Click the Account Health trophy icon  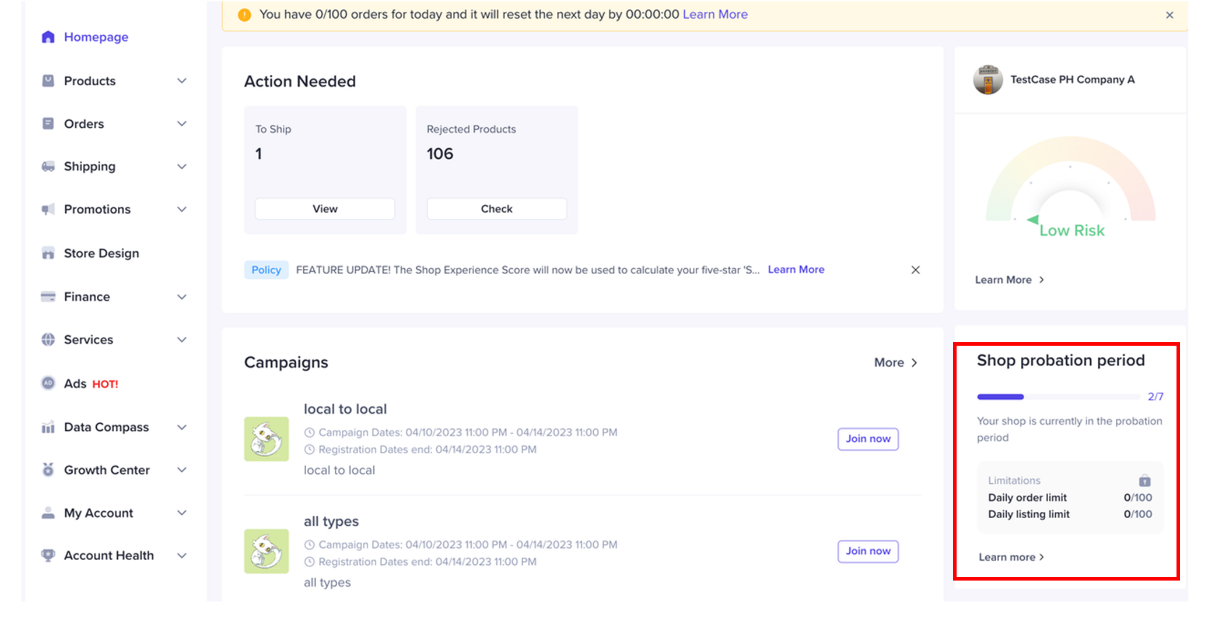click(48, 556)
